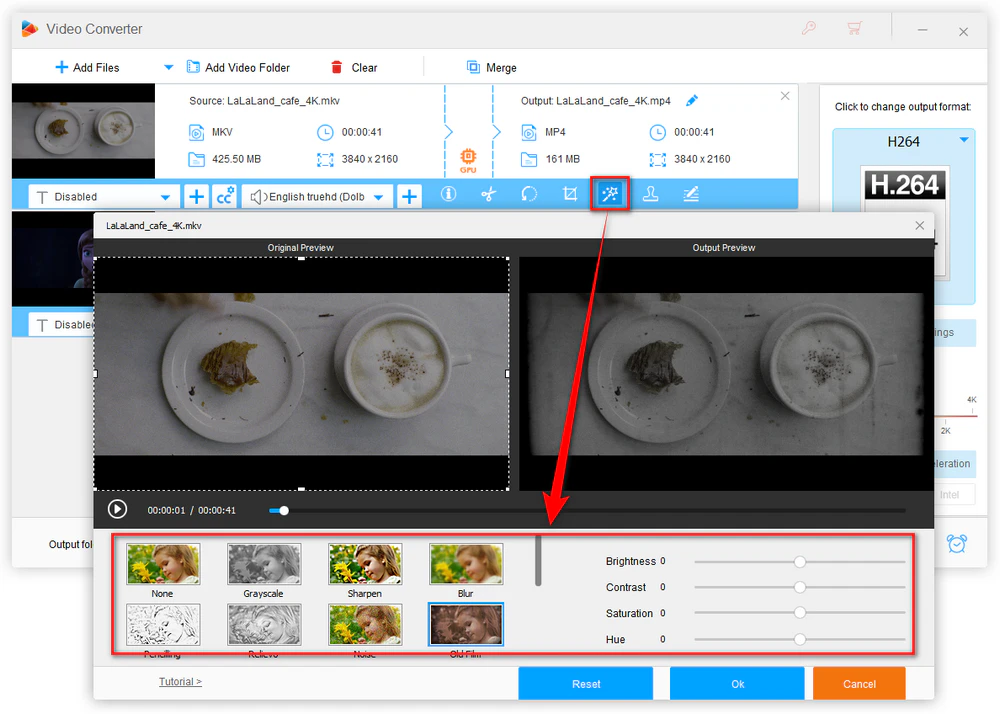Click the Video Converter app logo

tap(29, 29)
